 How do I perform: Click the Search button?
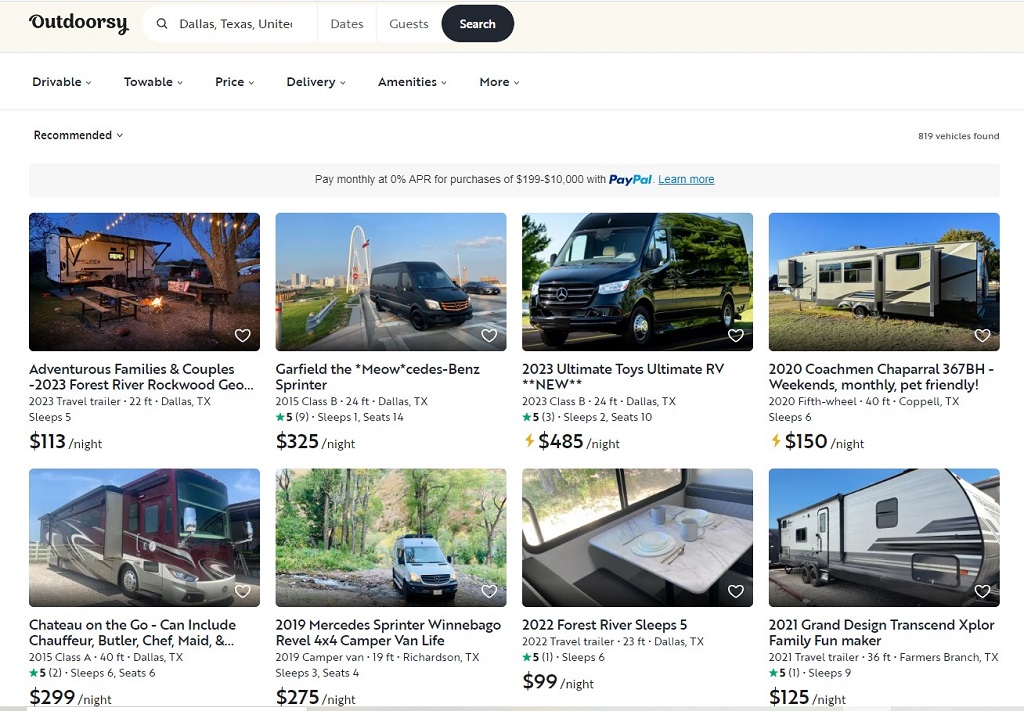click(x=477, y=23)
